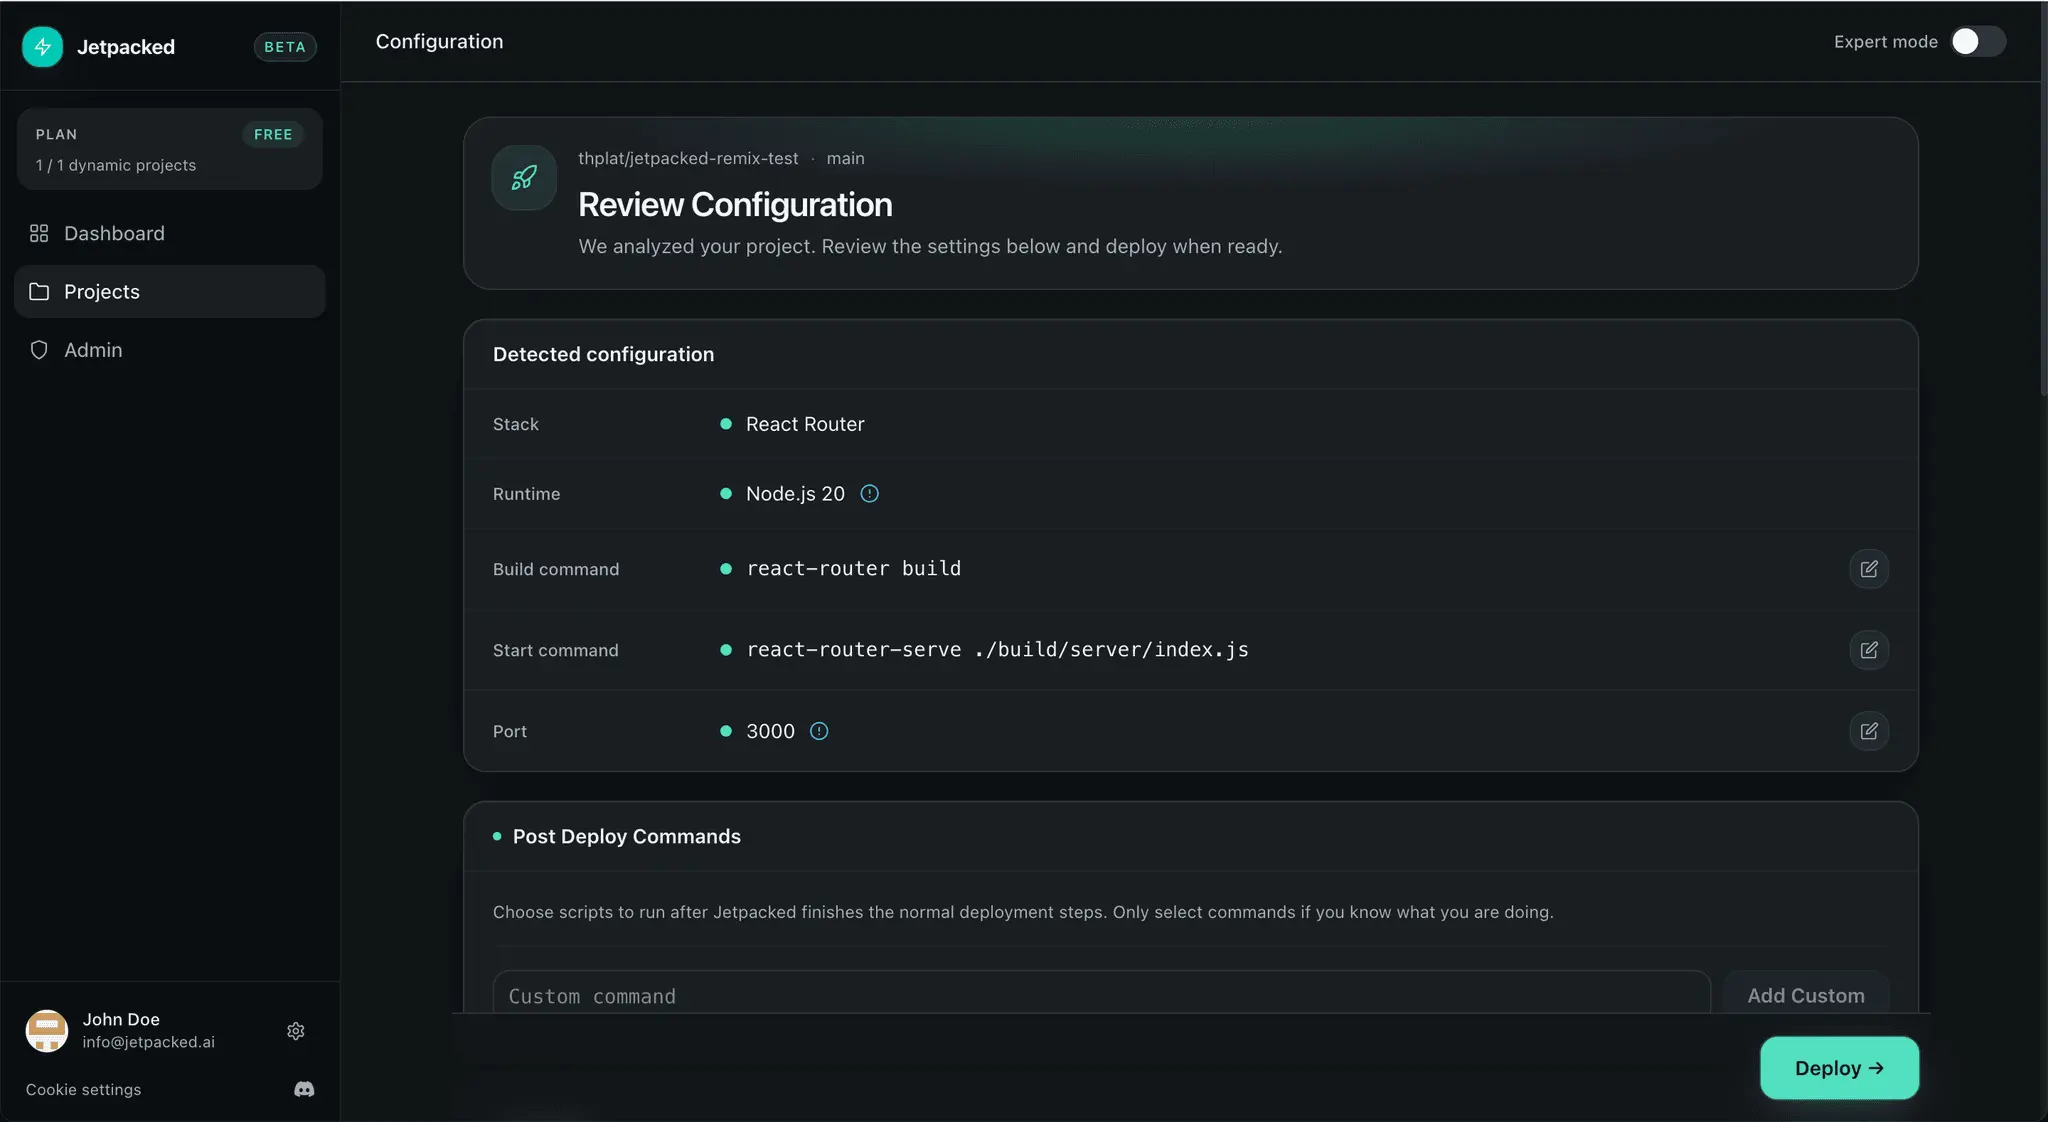Edit the Build command with pencil icon
The width and height of the screenshot is (2048, 1122).
click(x=1869, y=569)
